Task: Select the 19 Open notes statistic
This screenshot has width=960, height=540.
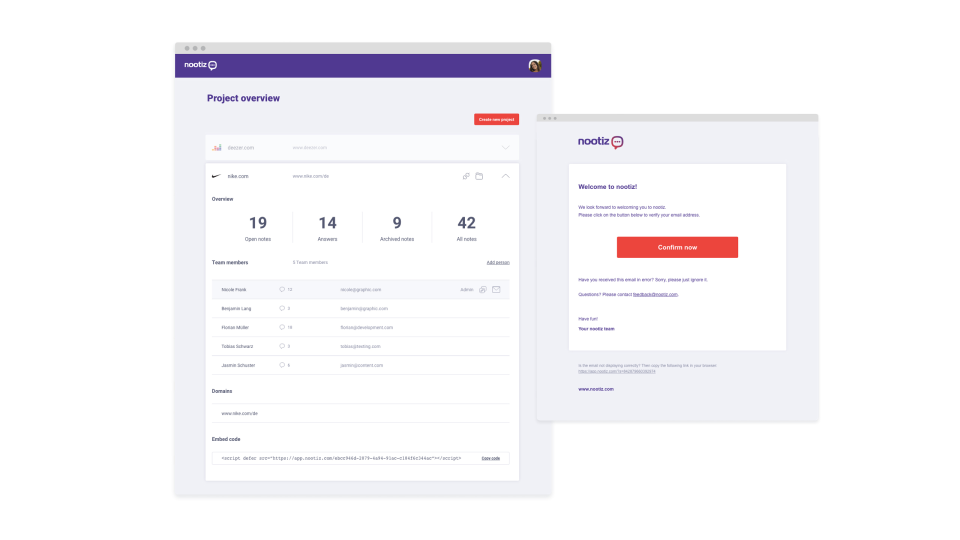Action: pos(258,228)
